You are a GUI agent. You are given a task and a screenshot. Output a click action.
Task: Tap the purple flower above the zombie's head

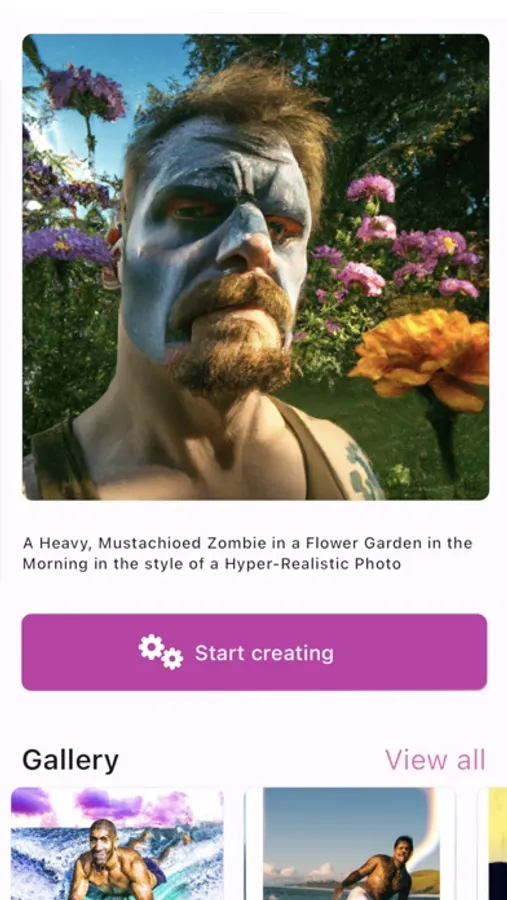[85, 91]
